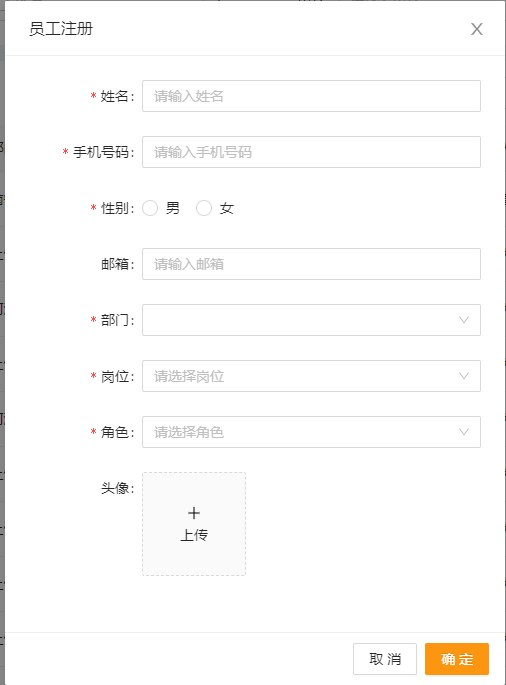Click the 取消 button
The image size is (506, 685).
(x=385, y=659)
